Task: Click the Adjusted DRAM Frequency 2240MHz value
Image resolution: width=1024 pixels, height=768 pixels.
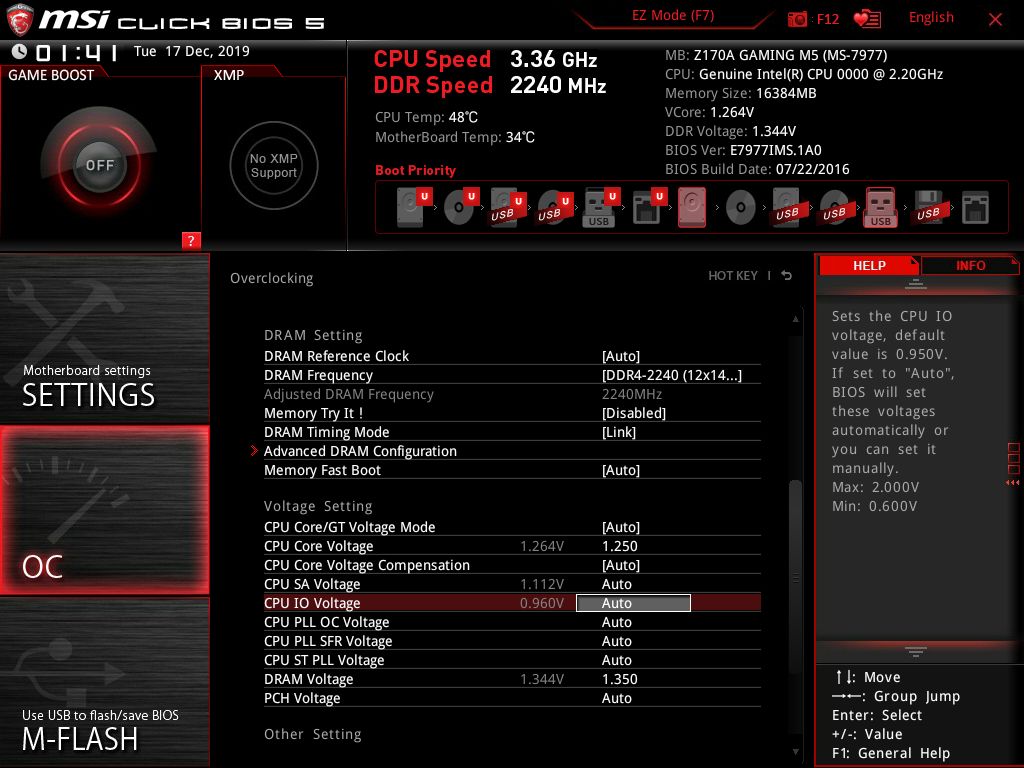Action: click(632, 394)
